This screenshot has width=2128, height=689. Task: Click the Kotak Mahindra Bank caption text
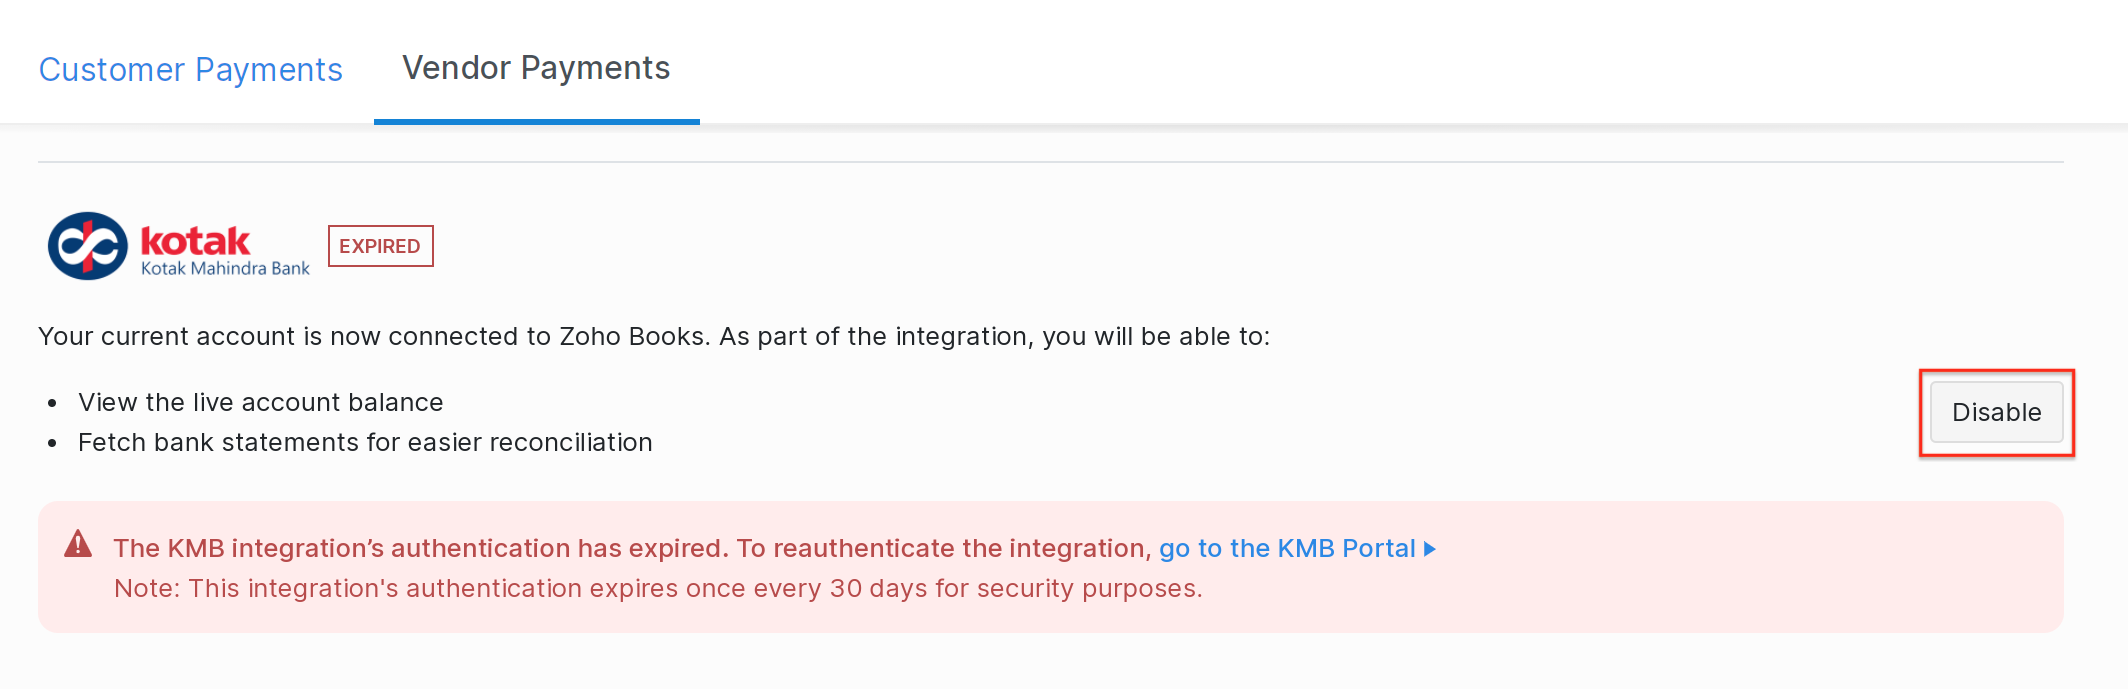pos(225,269)
